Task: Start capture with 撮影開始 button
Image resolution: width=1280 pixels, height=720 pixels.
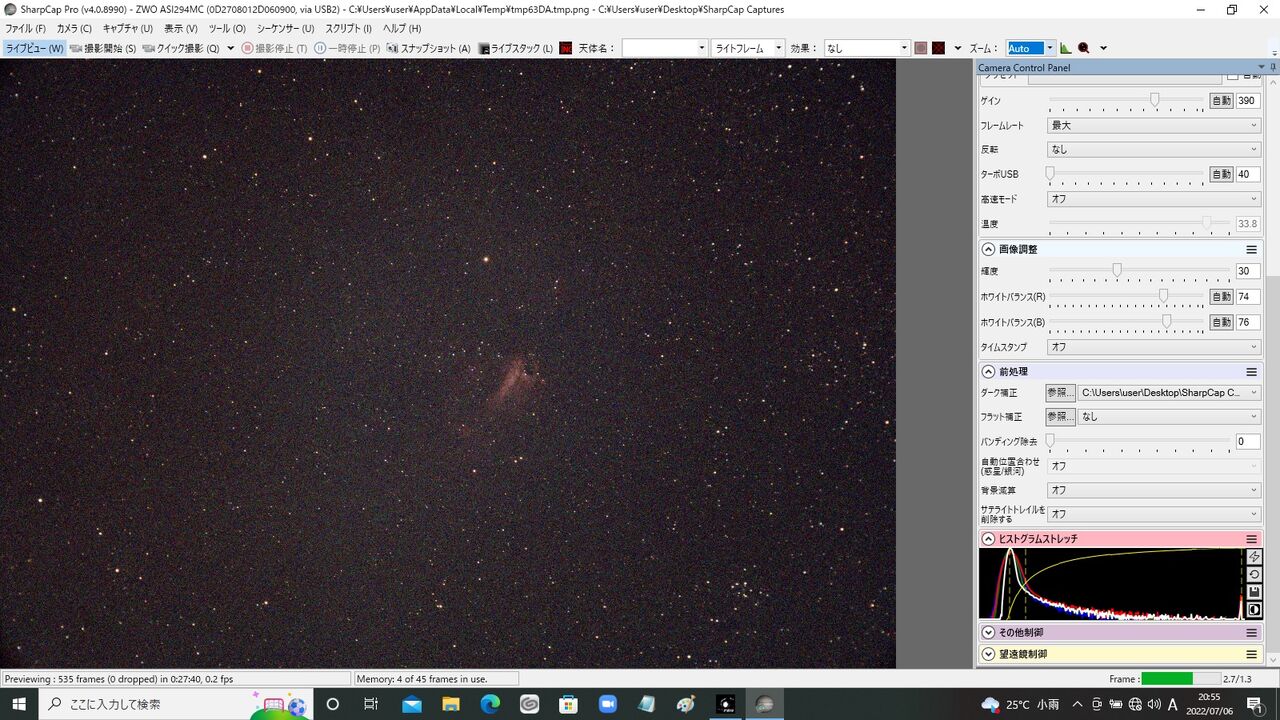Action: click(103, 48)
